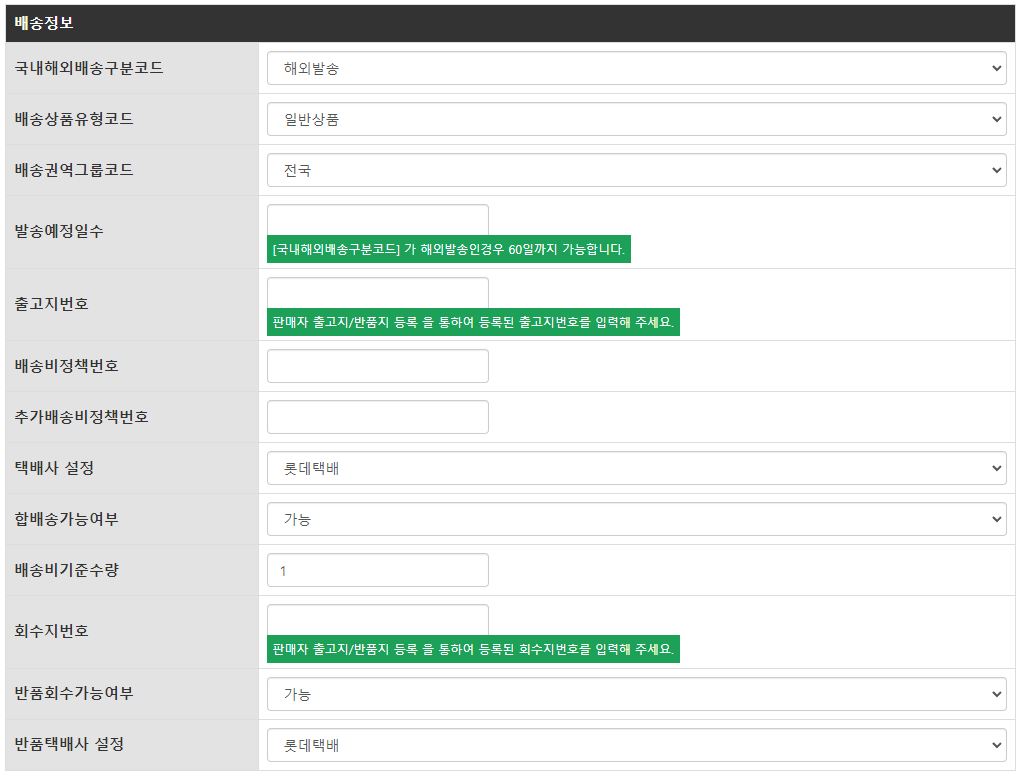Expand the 배송상품유형코드 dropdown showing 일반상품
1025x777 pixels.
(636, 119)
